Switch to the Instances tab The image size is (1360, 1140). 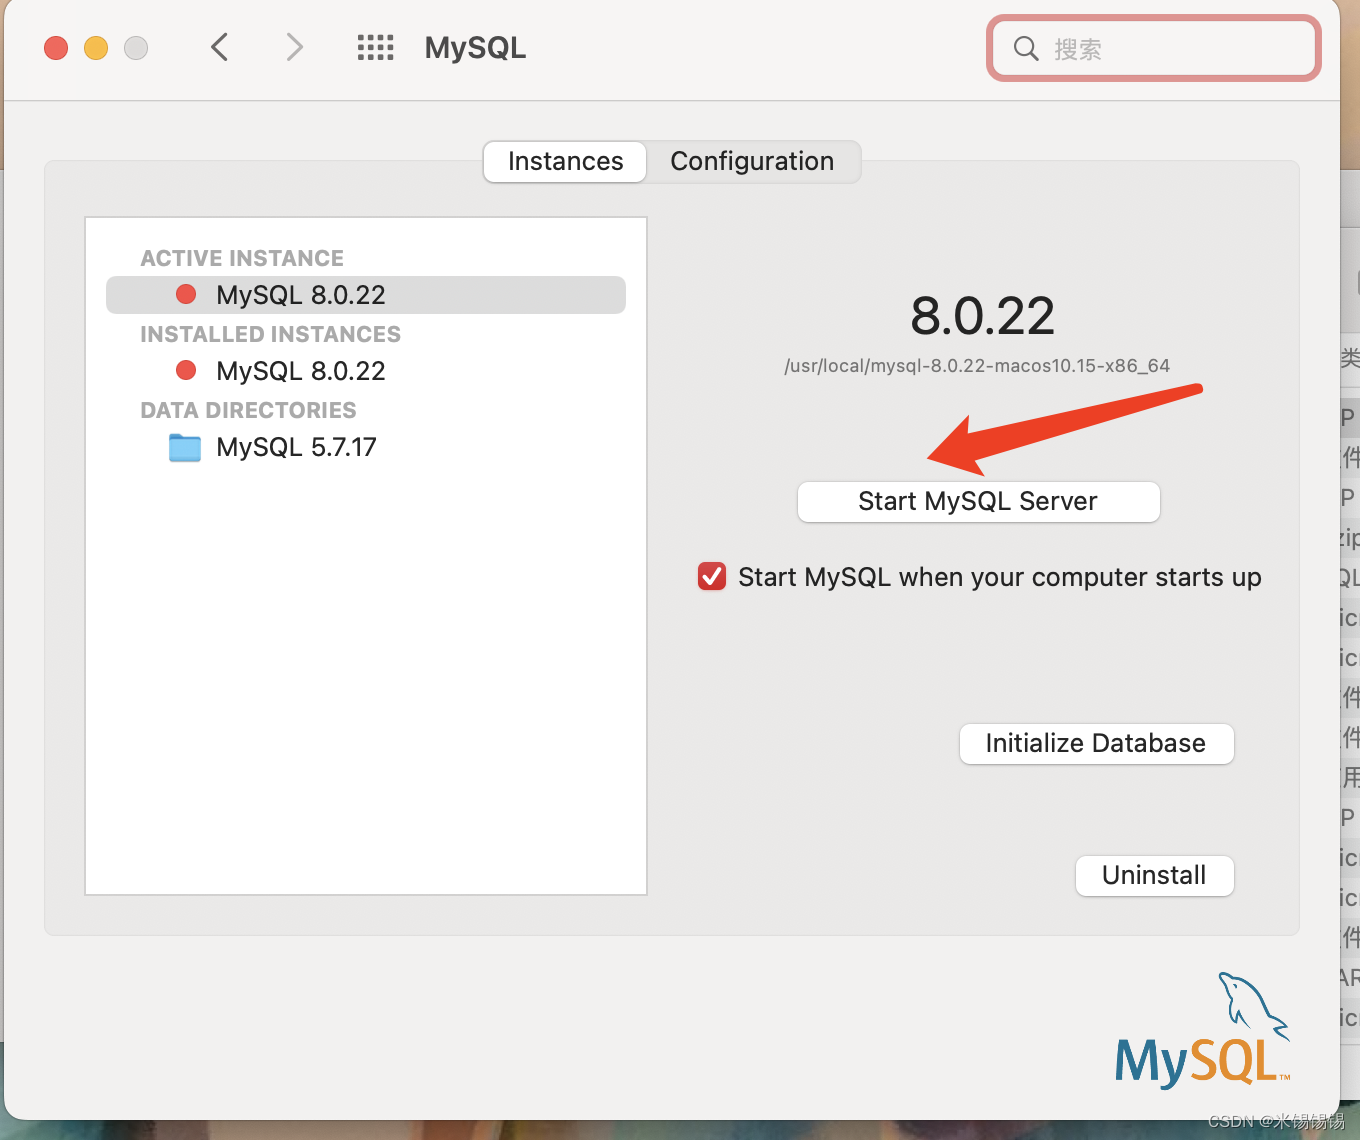(564, 161)
